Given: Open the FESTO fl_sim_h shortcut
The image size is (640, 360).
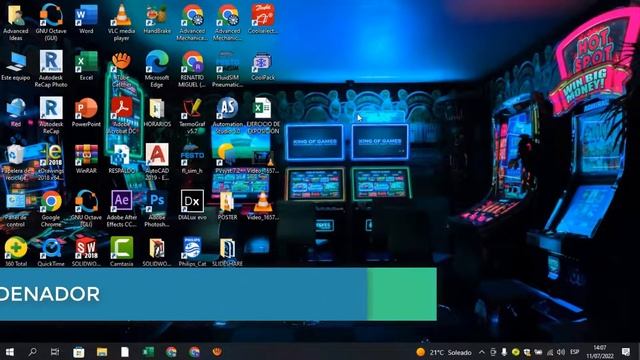Looking at the screenshot, I should (192, 159).
